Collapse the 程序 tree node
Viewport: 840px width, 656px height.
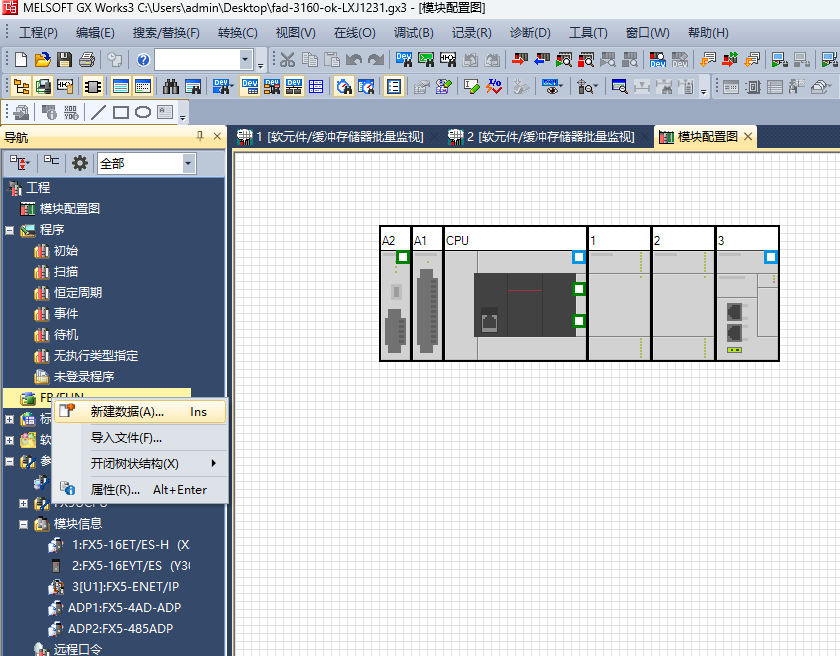(x=9, y=230)
